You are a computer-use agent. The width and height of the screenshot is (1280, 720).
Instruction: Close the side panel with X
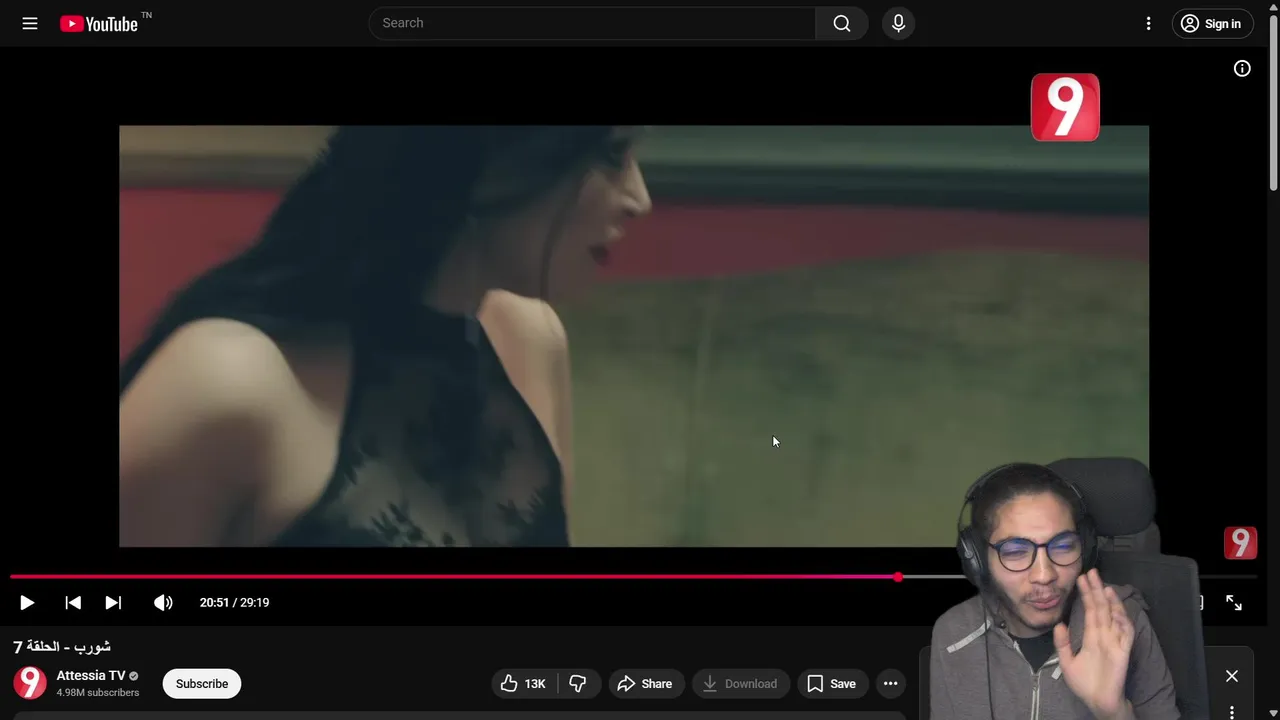click(1232, 676)
